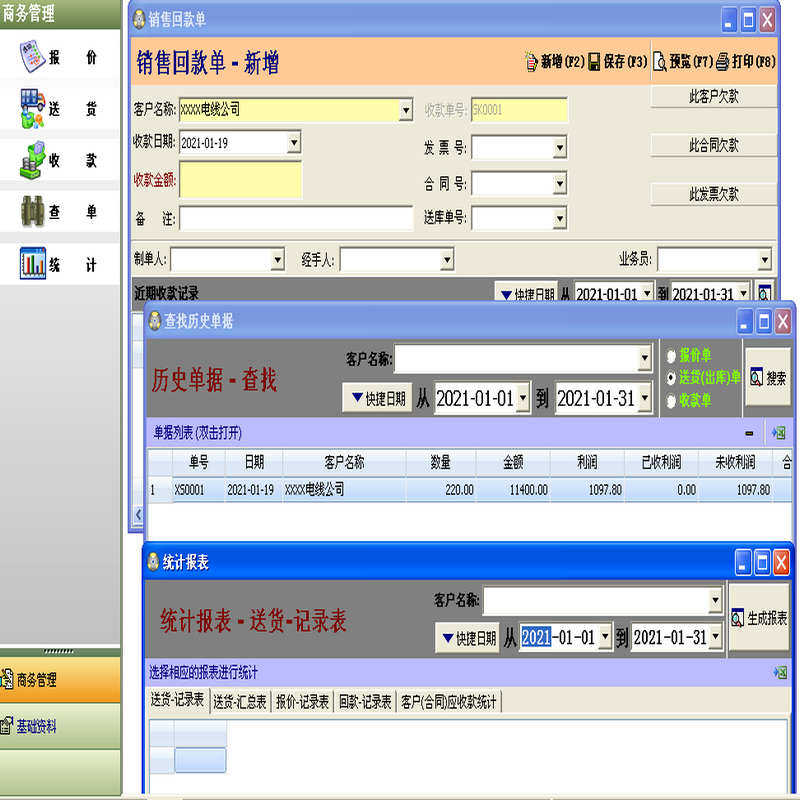Screen dimensions: 800x800
Task: Open the 统计 chart statistics icon
Action: tap(33, 263)
